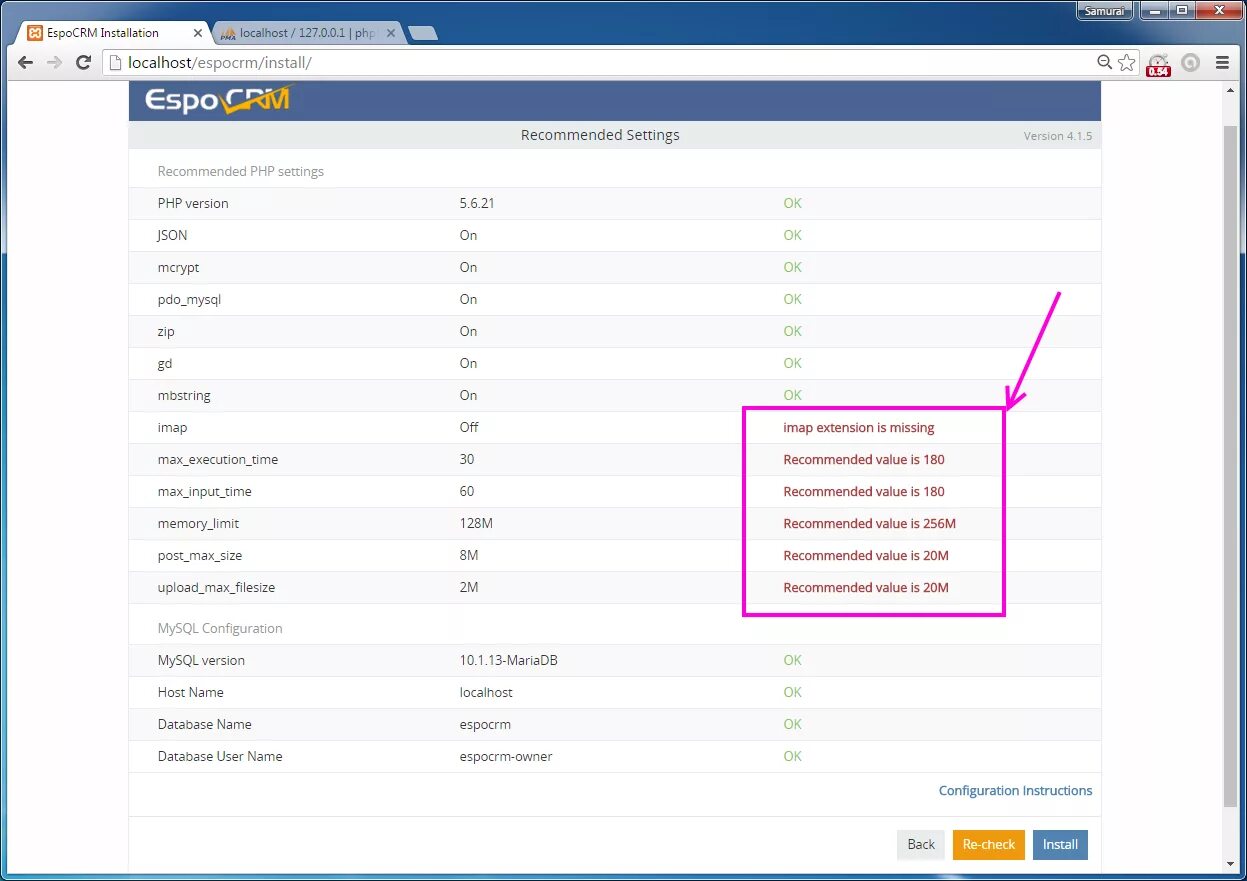The image size is (1247, 881).
Task: Click the "espocrm" database name value
Action: pos(485,724)
